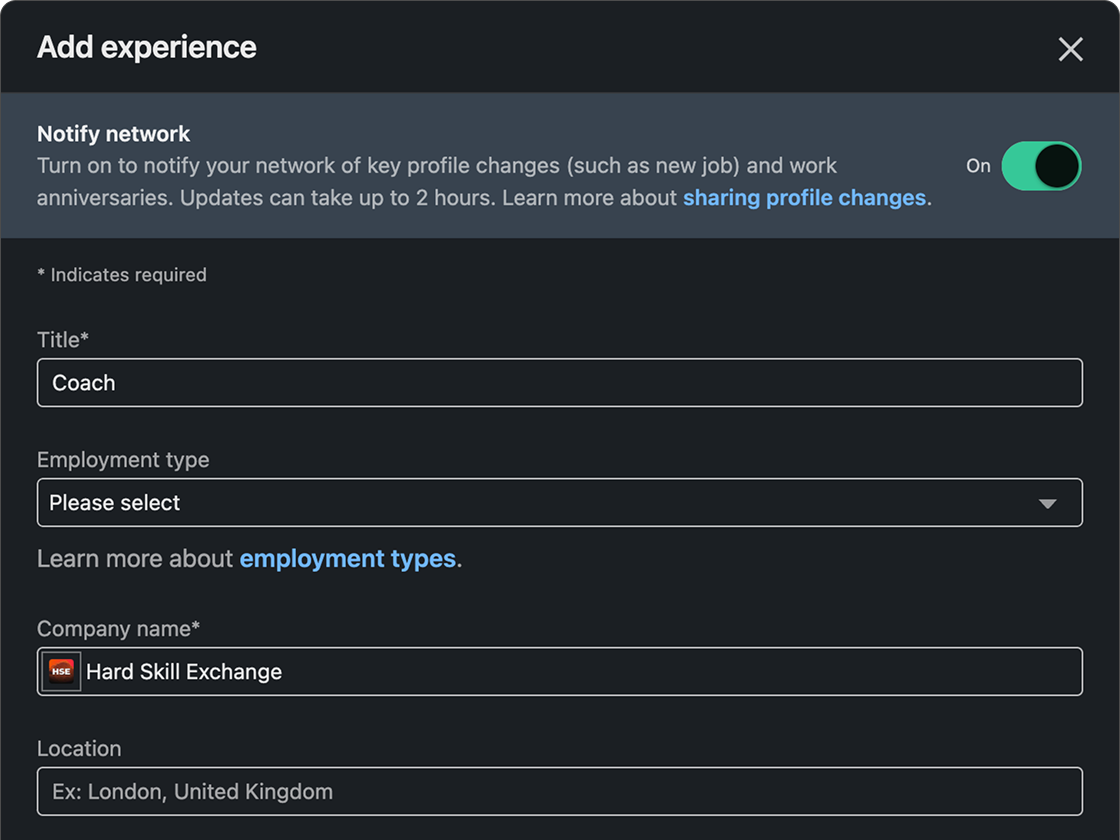Open the sharing profile changes link
Viewport: 1120px width, 840px height.
(804, 198)
